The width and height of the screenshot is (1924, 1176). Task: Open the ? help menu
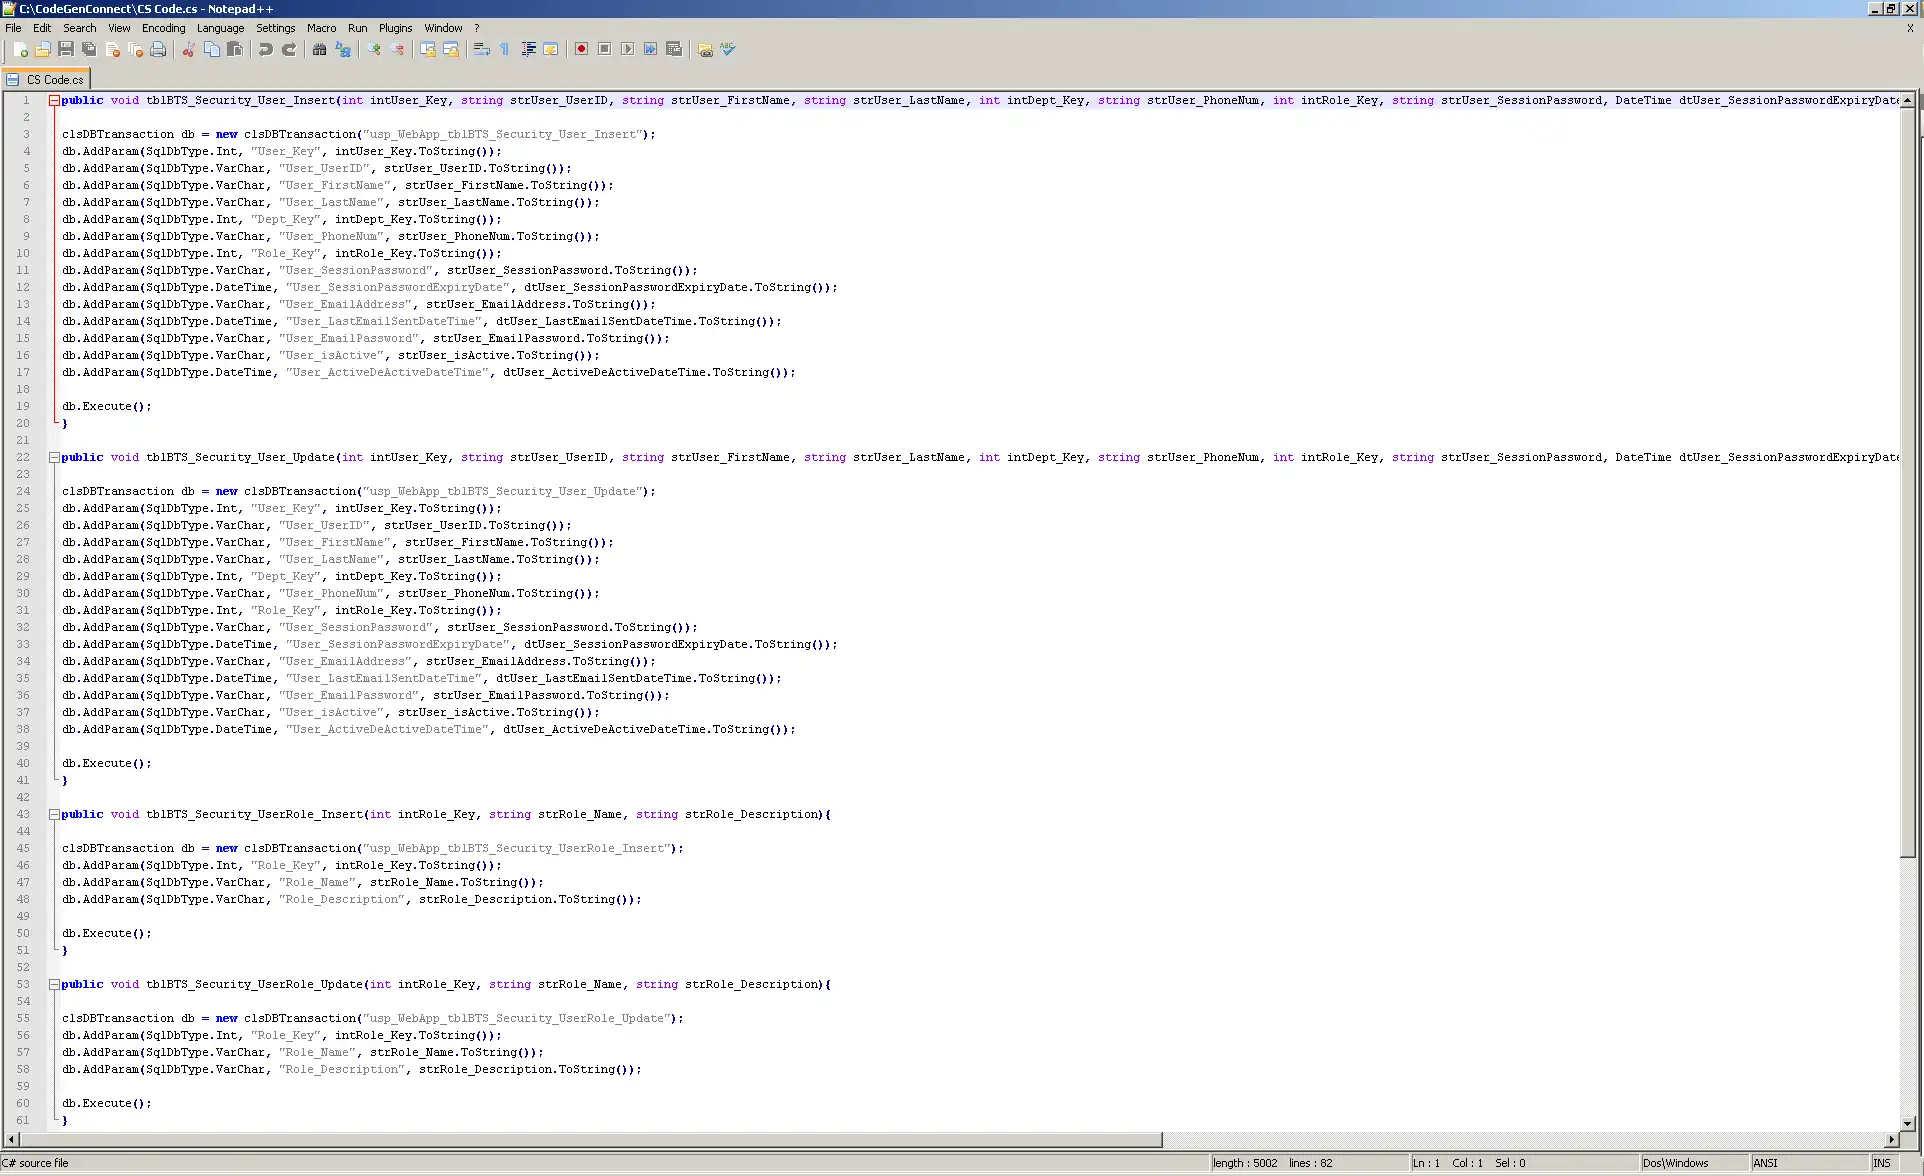477,28
